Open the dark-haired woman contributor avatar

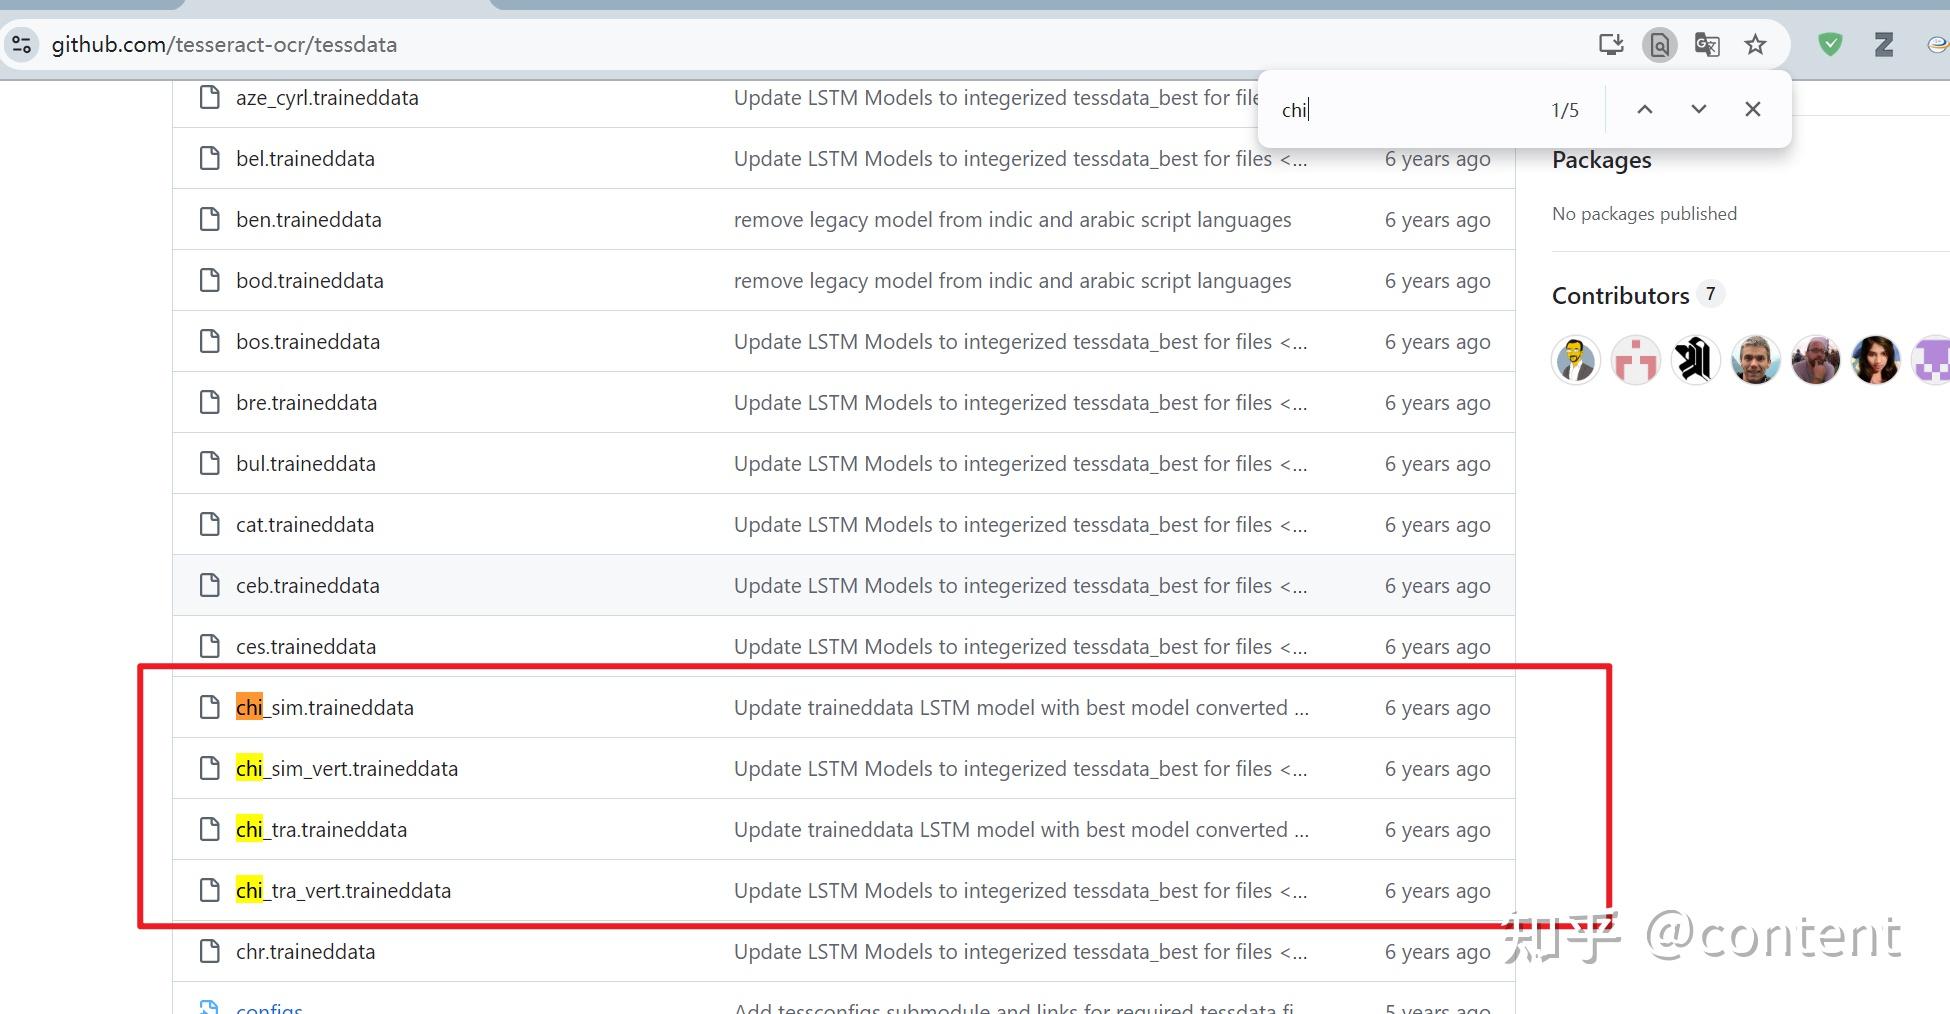(x=1875, y=360)
